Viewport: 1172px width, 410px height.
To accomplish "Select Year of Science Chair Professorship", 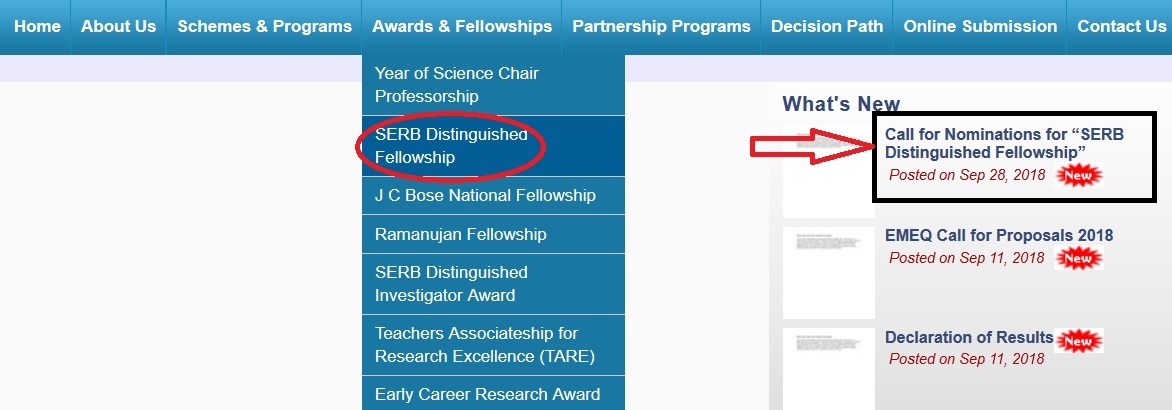I will coord(456,85).
